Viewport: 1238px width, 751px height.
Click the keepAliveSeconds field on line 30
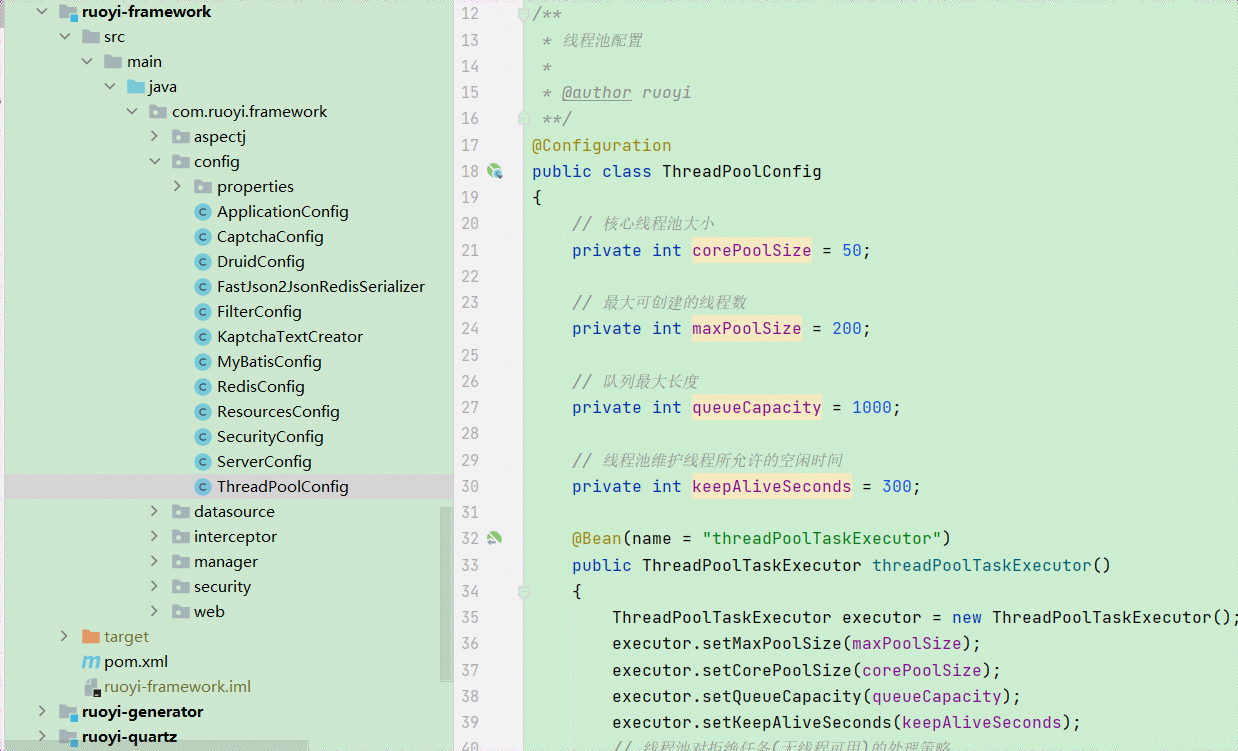pos(772,486)
